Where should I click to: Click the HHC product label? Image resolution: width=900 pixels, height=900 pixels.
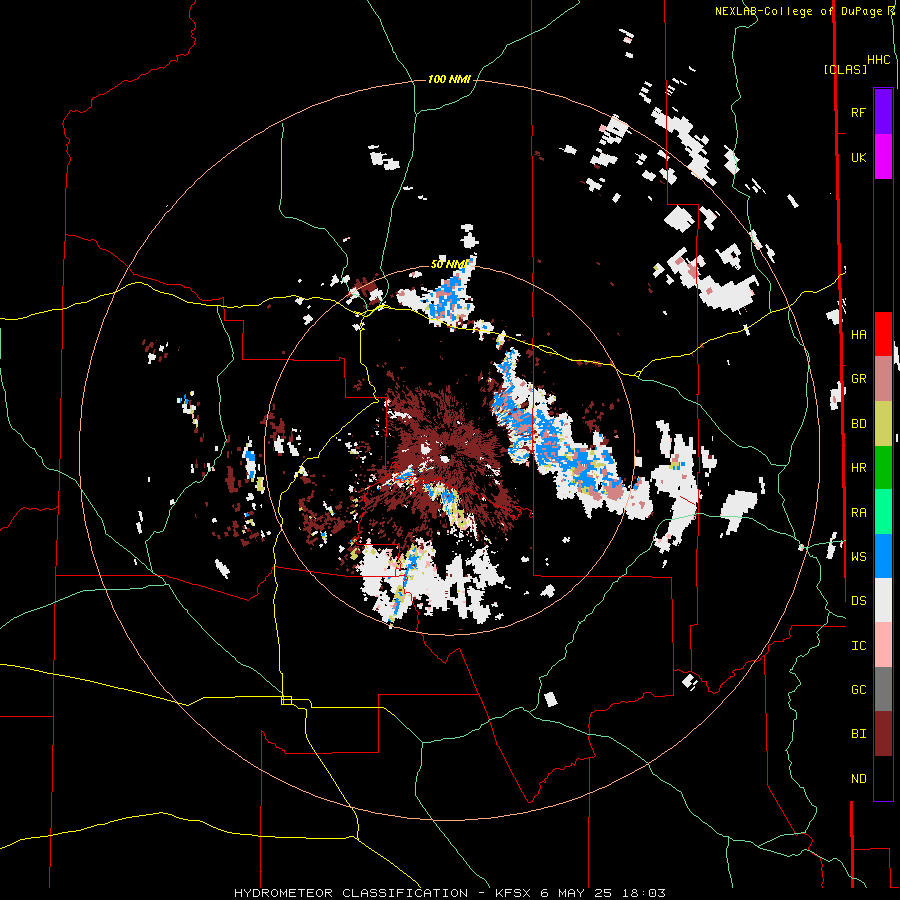(878, 60)
